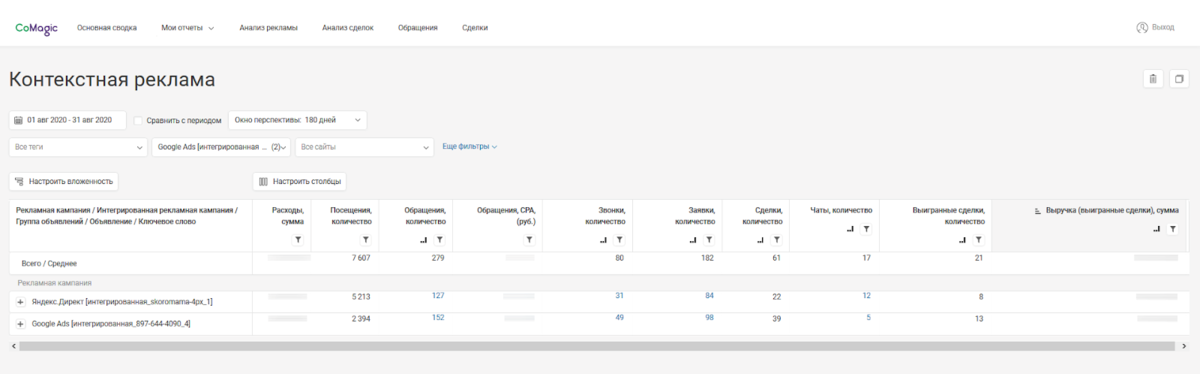Filter the Выигранные сделки, количество column
Image resolution: width=1200 pixels, height=374 pixels.
(x=978, y=240)
